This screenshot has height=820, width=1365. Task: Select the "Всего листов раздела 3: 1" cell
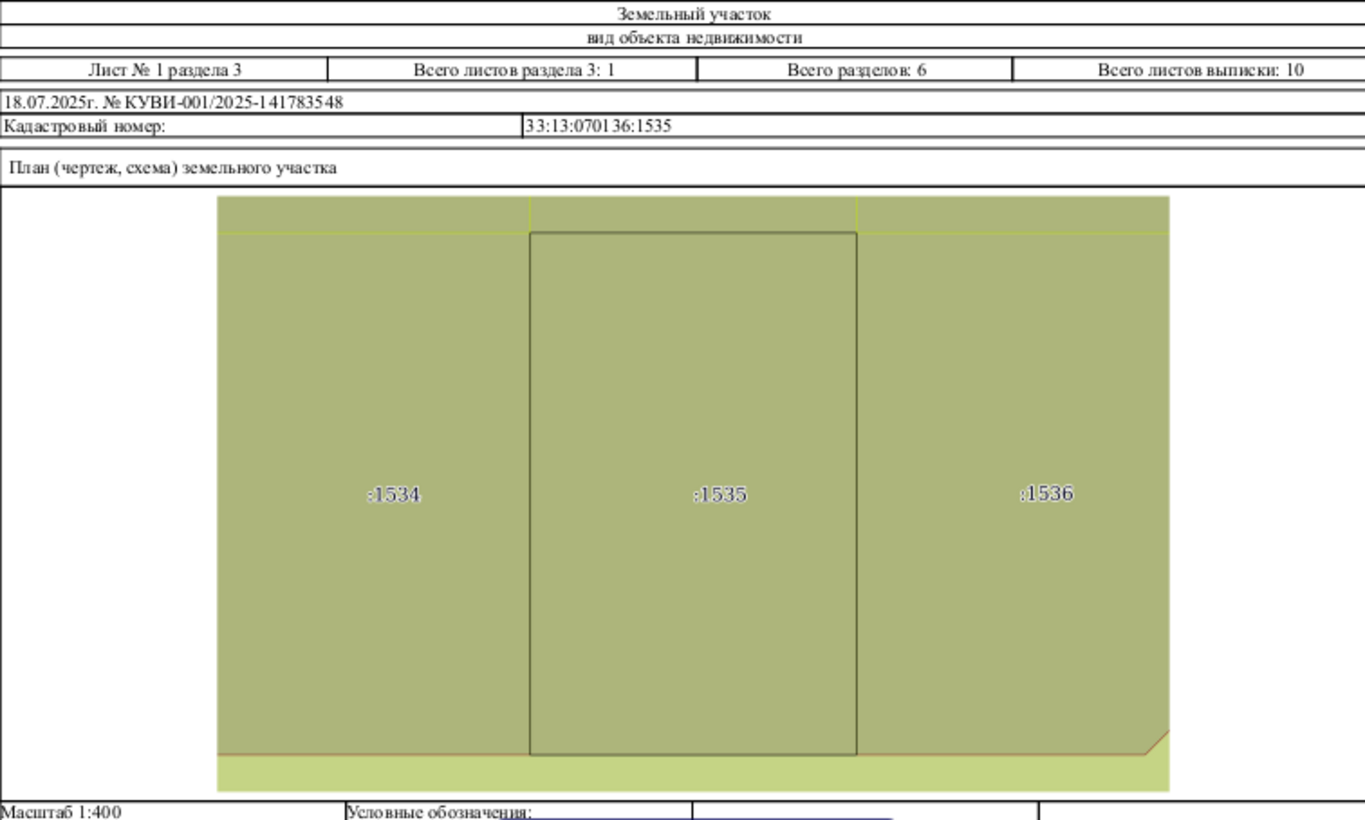513,70
